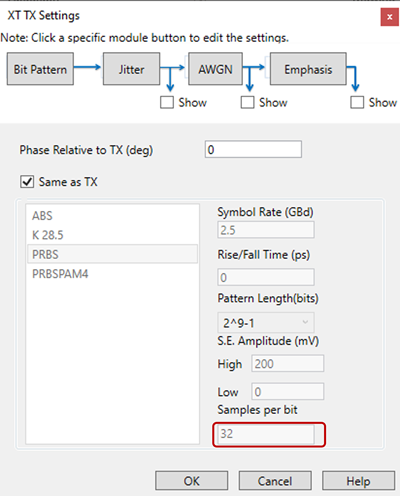This screenshot has width=400, height=496.
Task: Open the AWGN module settings
Action: click(215, 69)
